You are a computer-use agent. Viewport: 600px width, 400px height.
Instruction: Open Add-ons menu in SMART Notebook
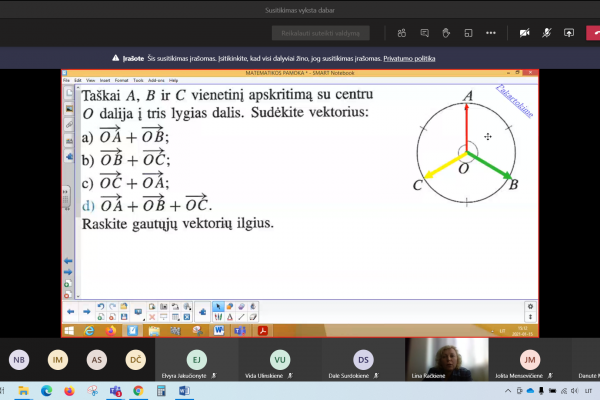(156, 80)
